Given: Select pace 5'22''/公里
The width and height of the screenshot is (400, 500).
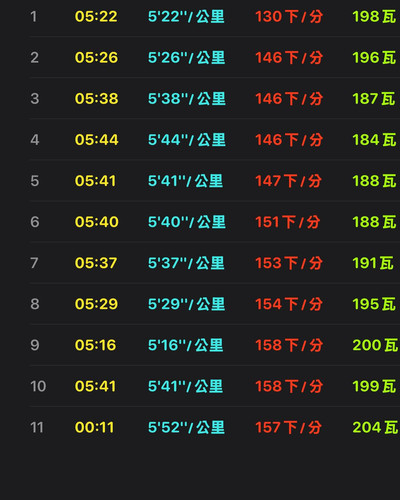Looking at the screenshot, I should [x=186, y=16].
